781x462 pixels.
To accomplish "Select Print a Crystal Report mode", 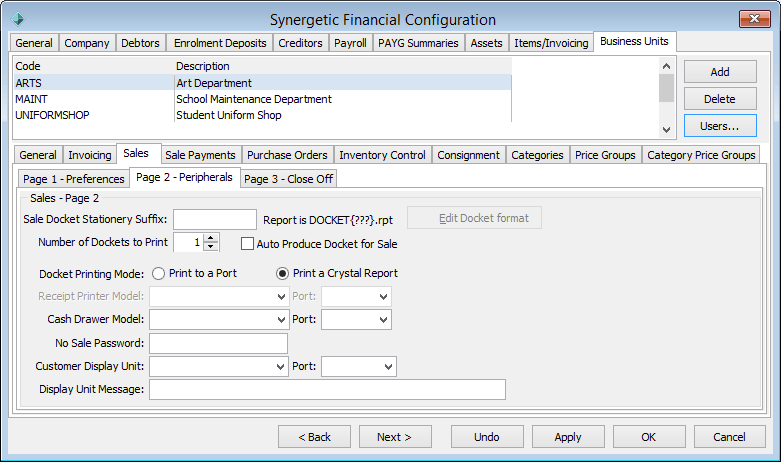I will [x=282, y=273].
